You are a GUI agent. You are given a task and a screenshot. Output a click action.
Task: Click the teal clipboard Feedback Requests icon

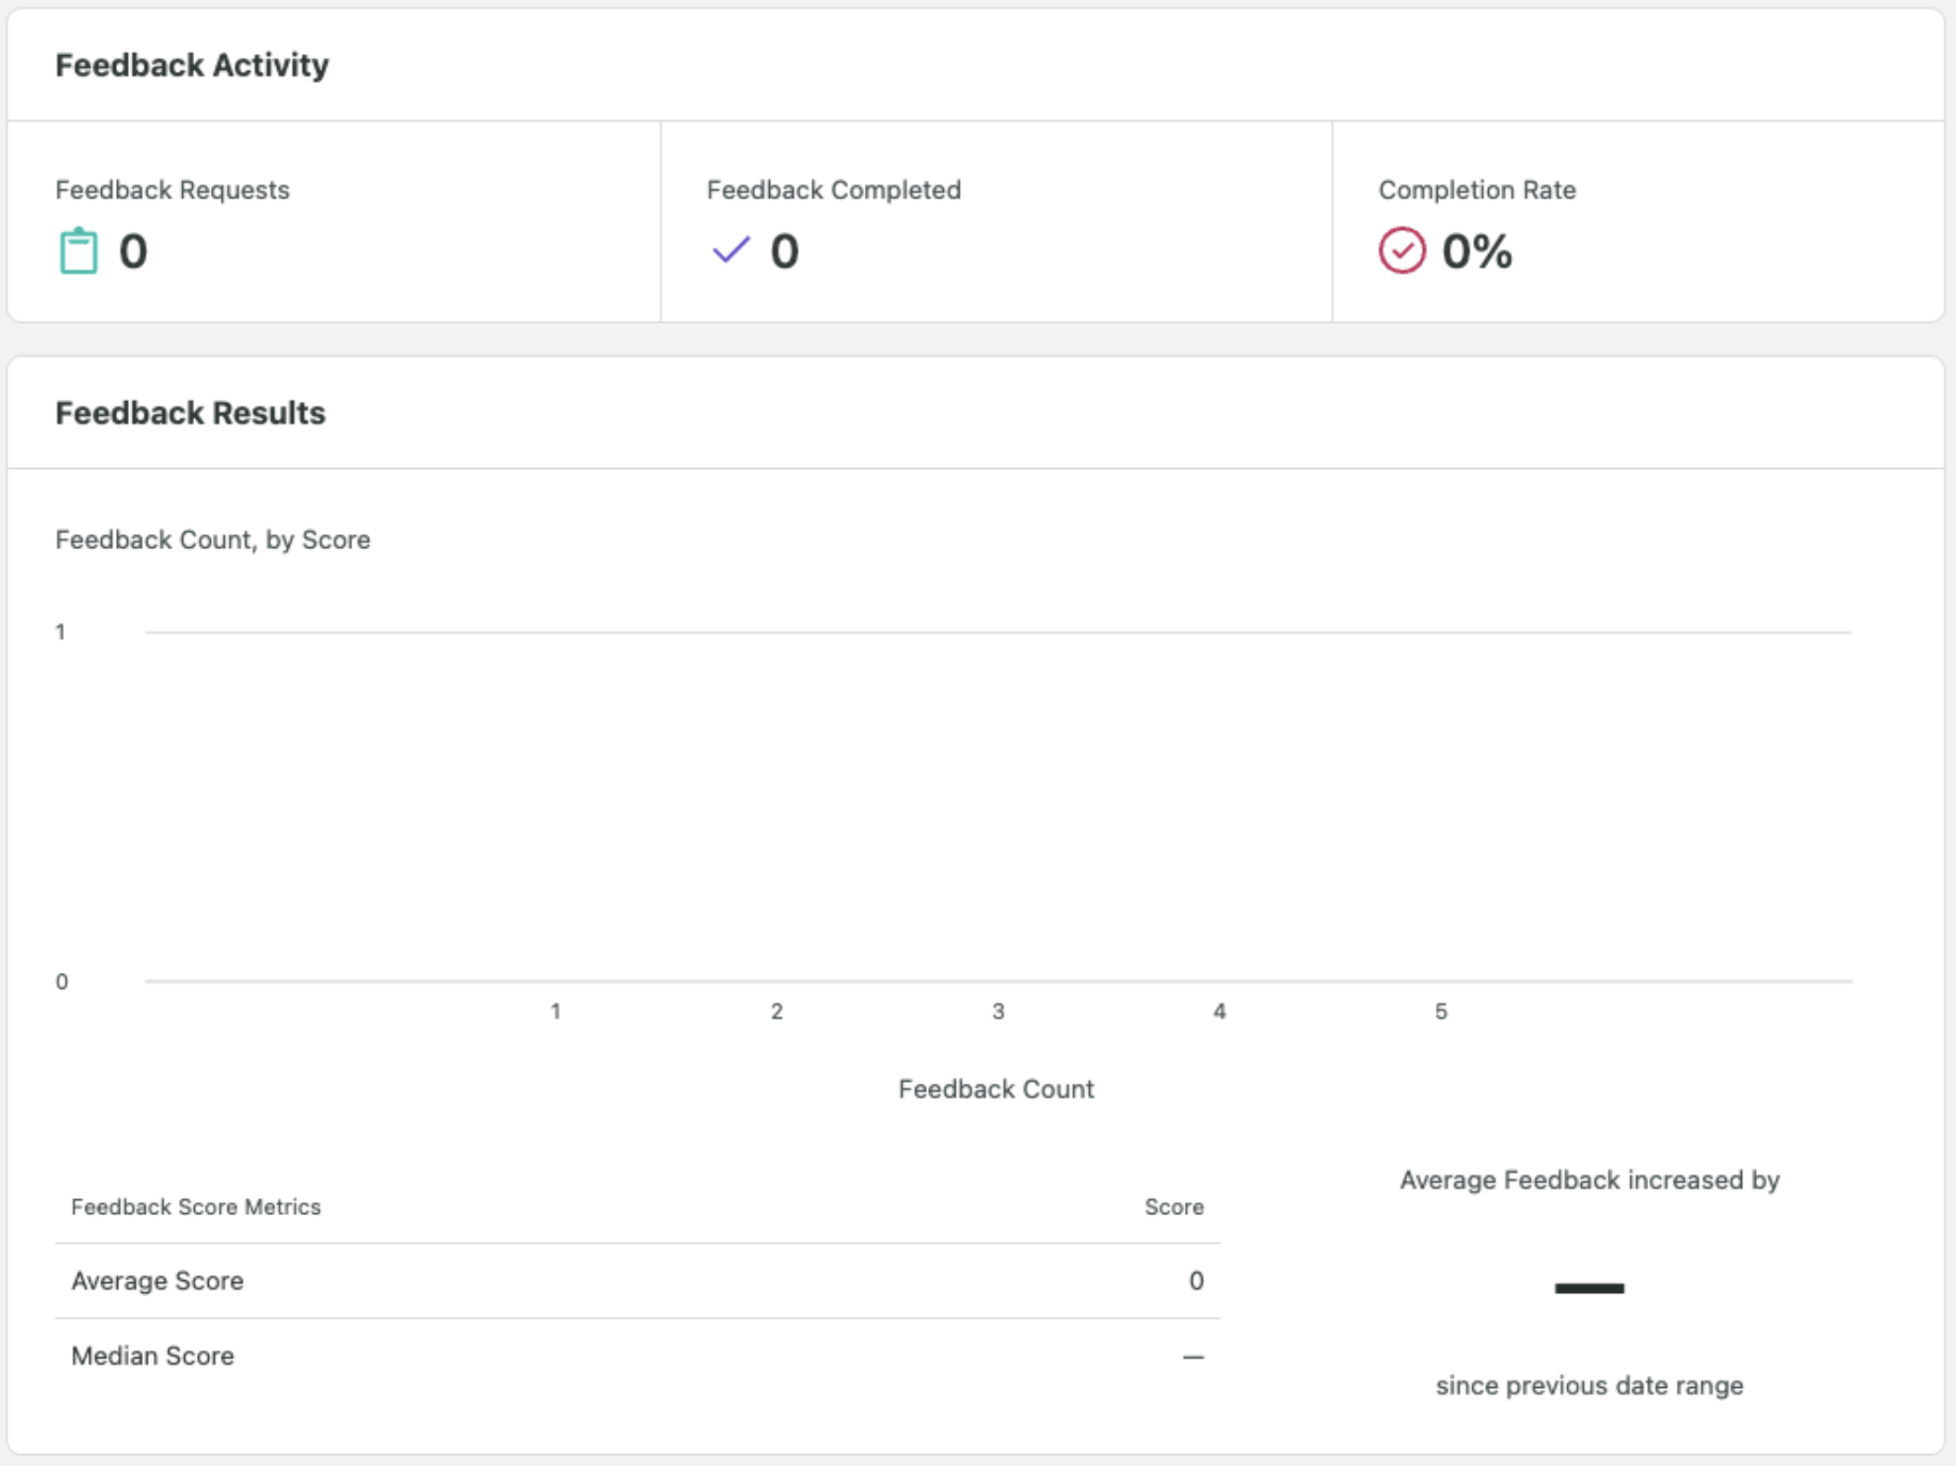coord(78,251)
